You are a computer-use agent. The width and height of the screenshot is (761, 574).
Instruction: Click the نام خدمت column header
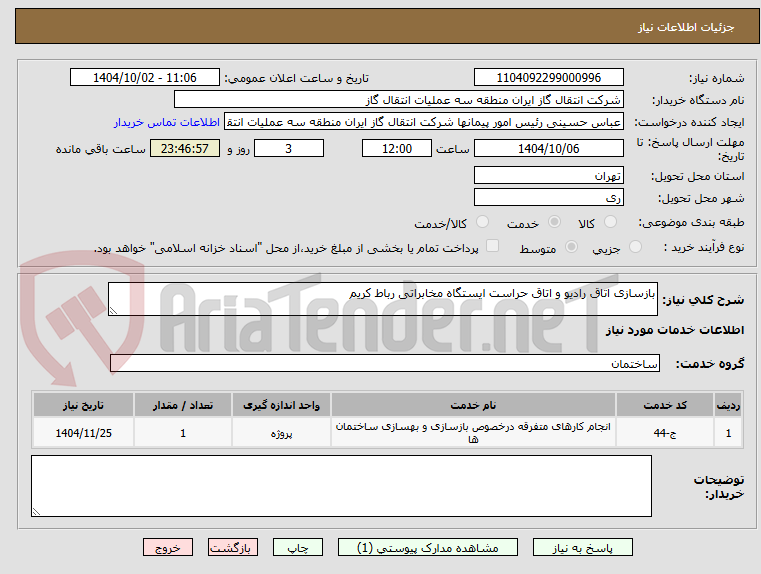tap(473, 405)
